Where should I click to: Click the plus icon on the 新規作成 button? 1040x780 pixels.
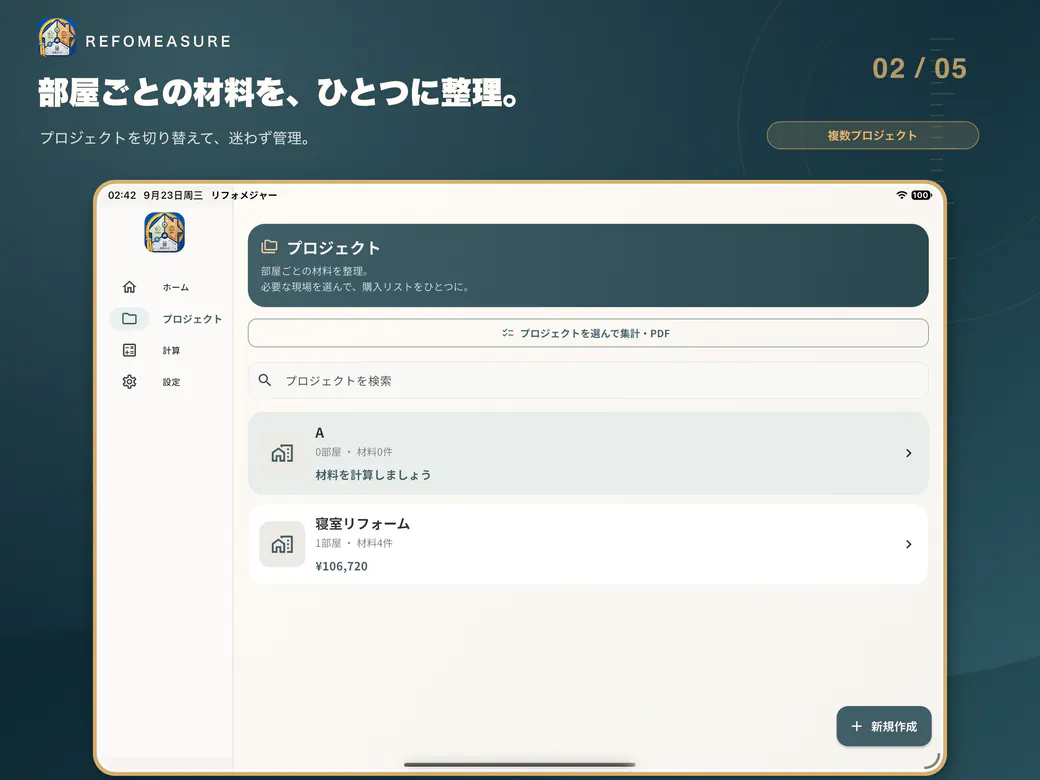[856, 726]
